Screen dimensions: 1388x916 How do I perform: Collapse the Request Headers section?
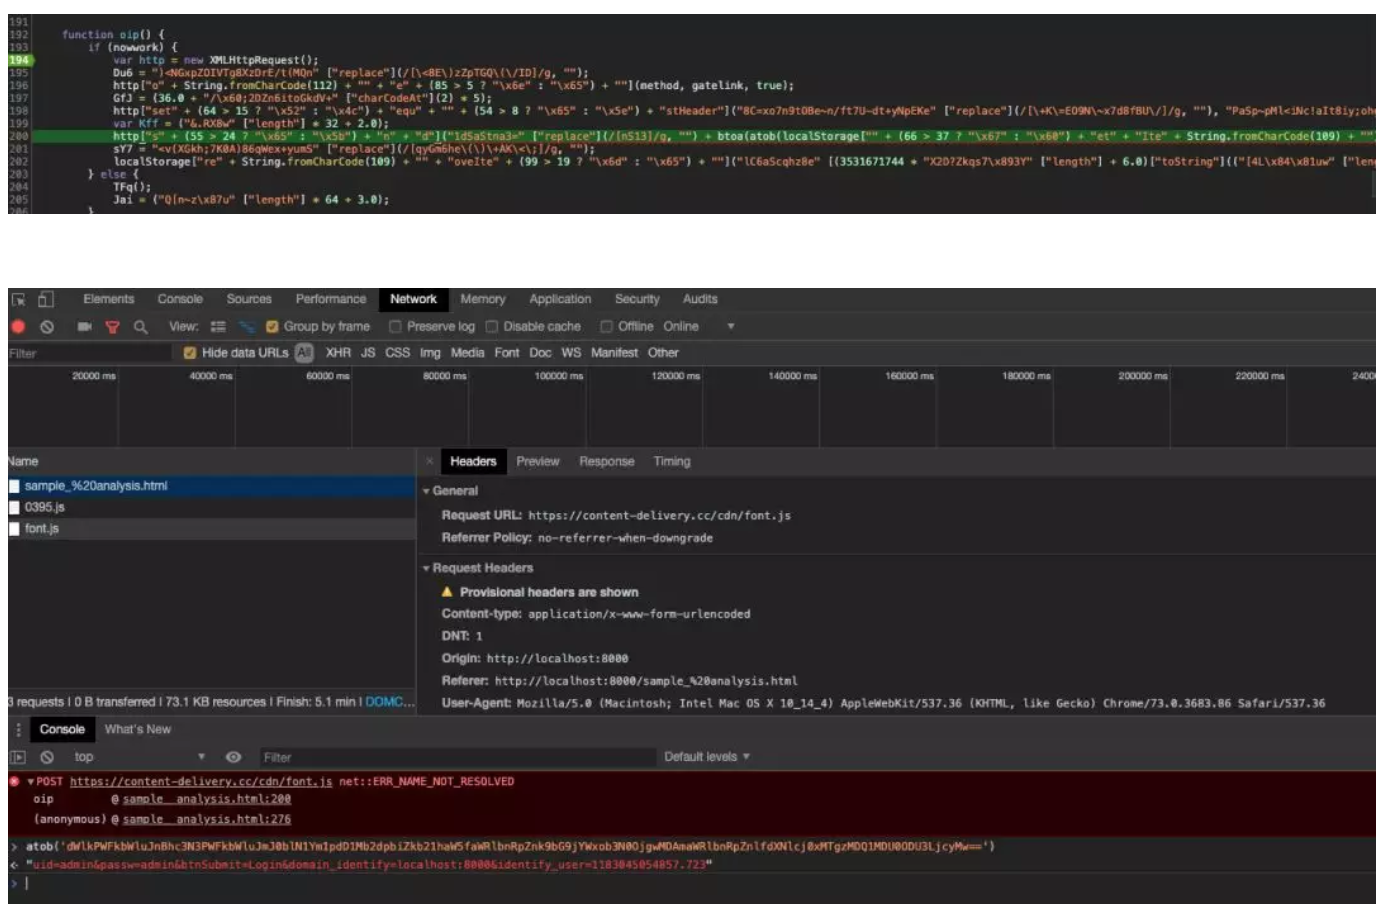pyautogui.click(x=479, y=568)
